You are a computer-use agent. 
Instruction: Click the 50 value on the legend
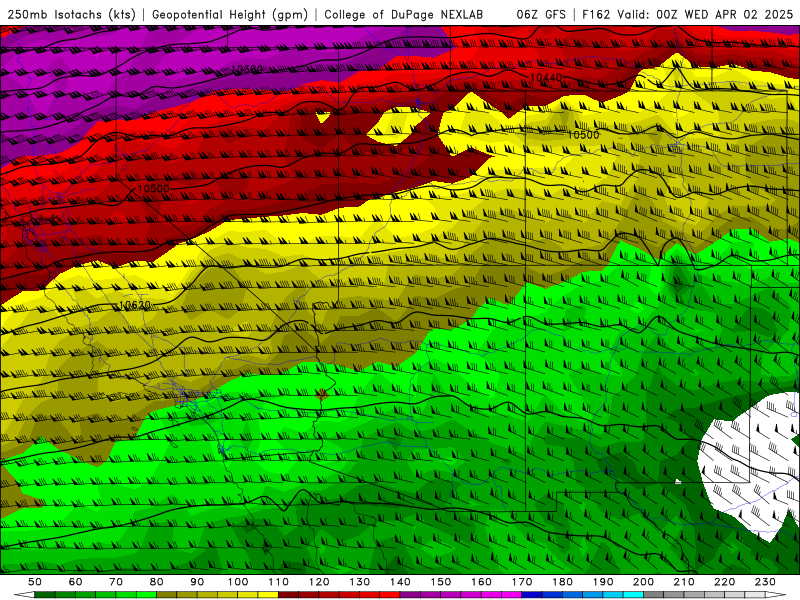click(x=35, y=582)
